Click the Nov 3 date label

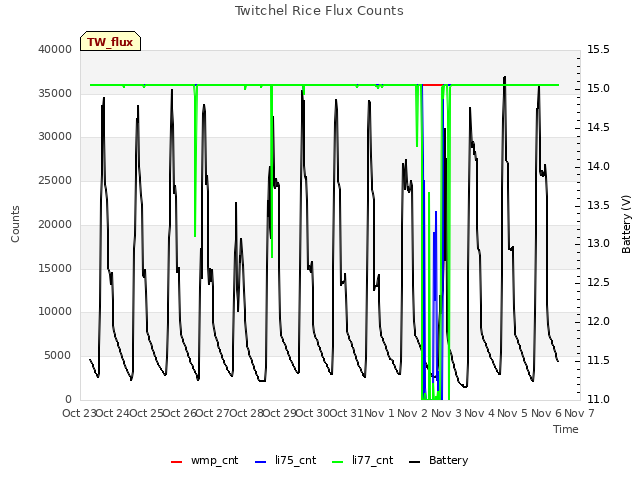[446, 413]
